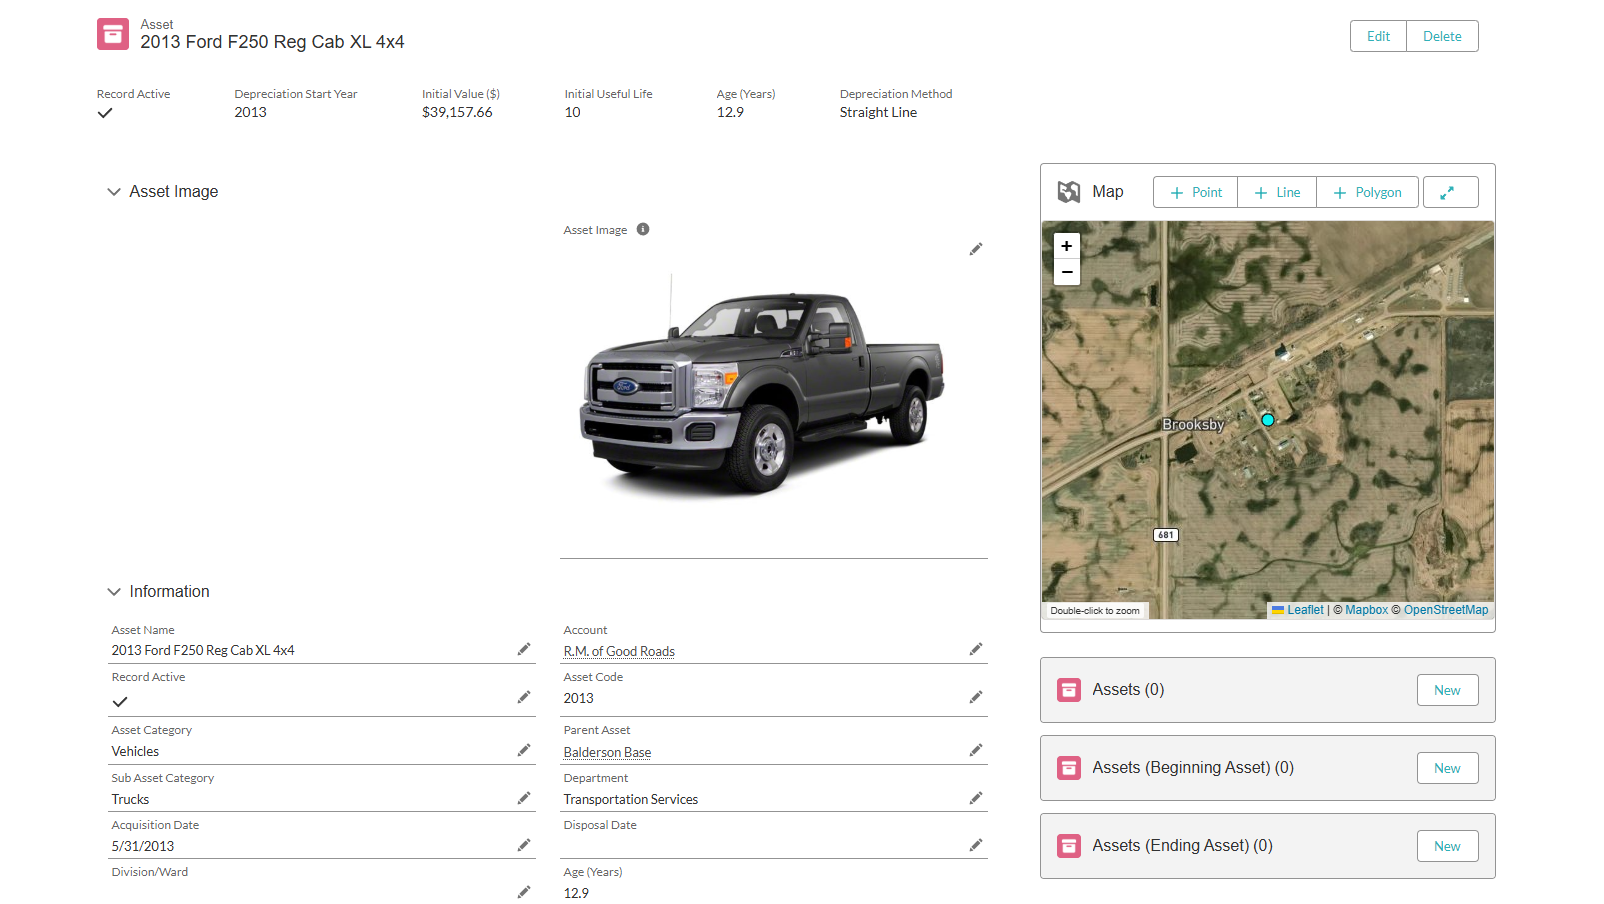Edit the Acquisition Date pencil icon
This screenshot has width=1604, height=904.
point(524,845)
